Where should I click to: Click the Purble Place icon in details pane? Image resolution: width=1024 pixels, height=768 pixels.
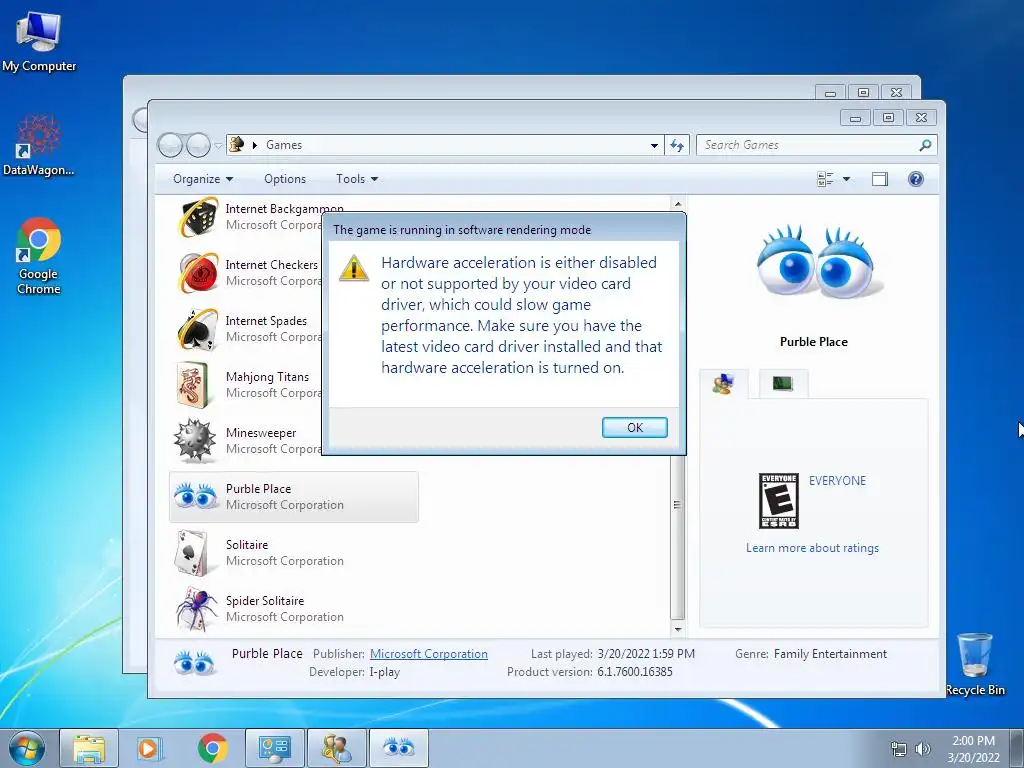194,662
